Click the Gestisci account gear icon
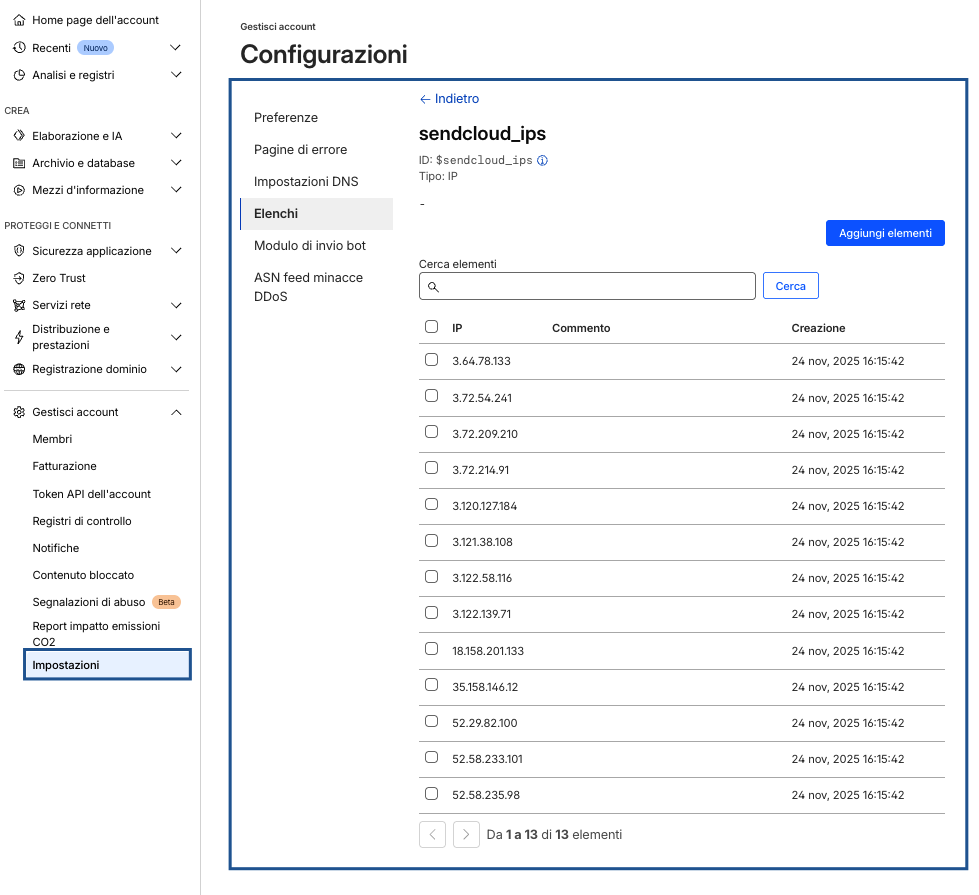This screenshot has width=979, height=895. click(19, 412)
